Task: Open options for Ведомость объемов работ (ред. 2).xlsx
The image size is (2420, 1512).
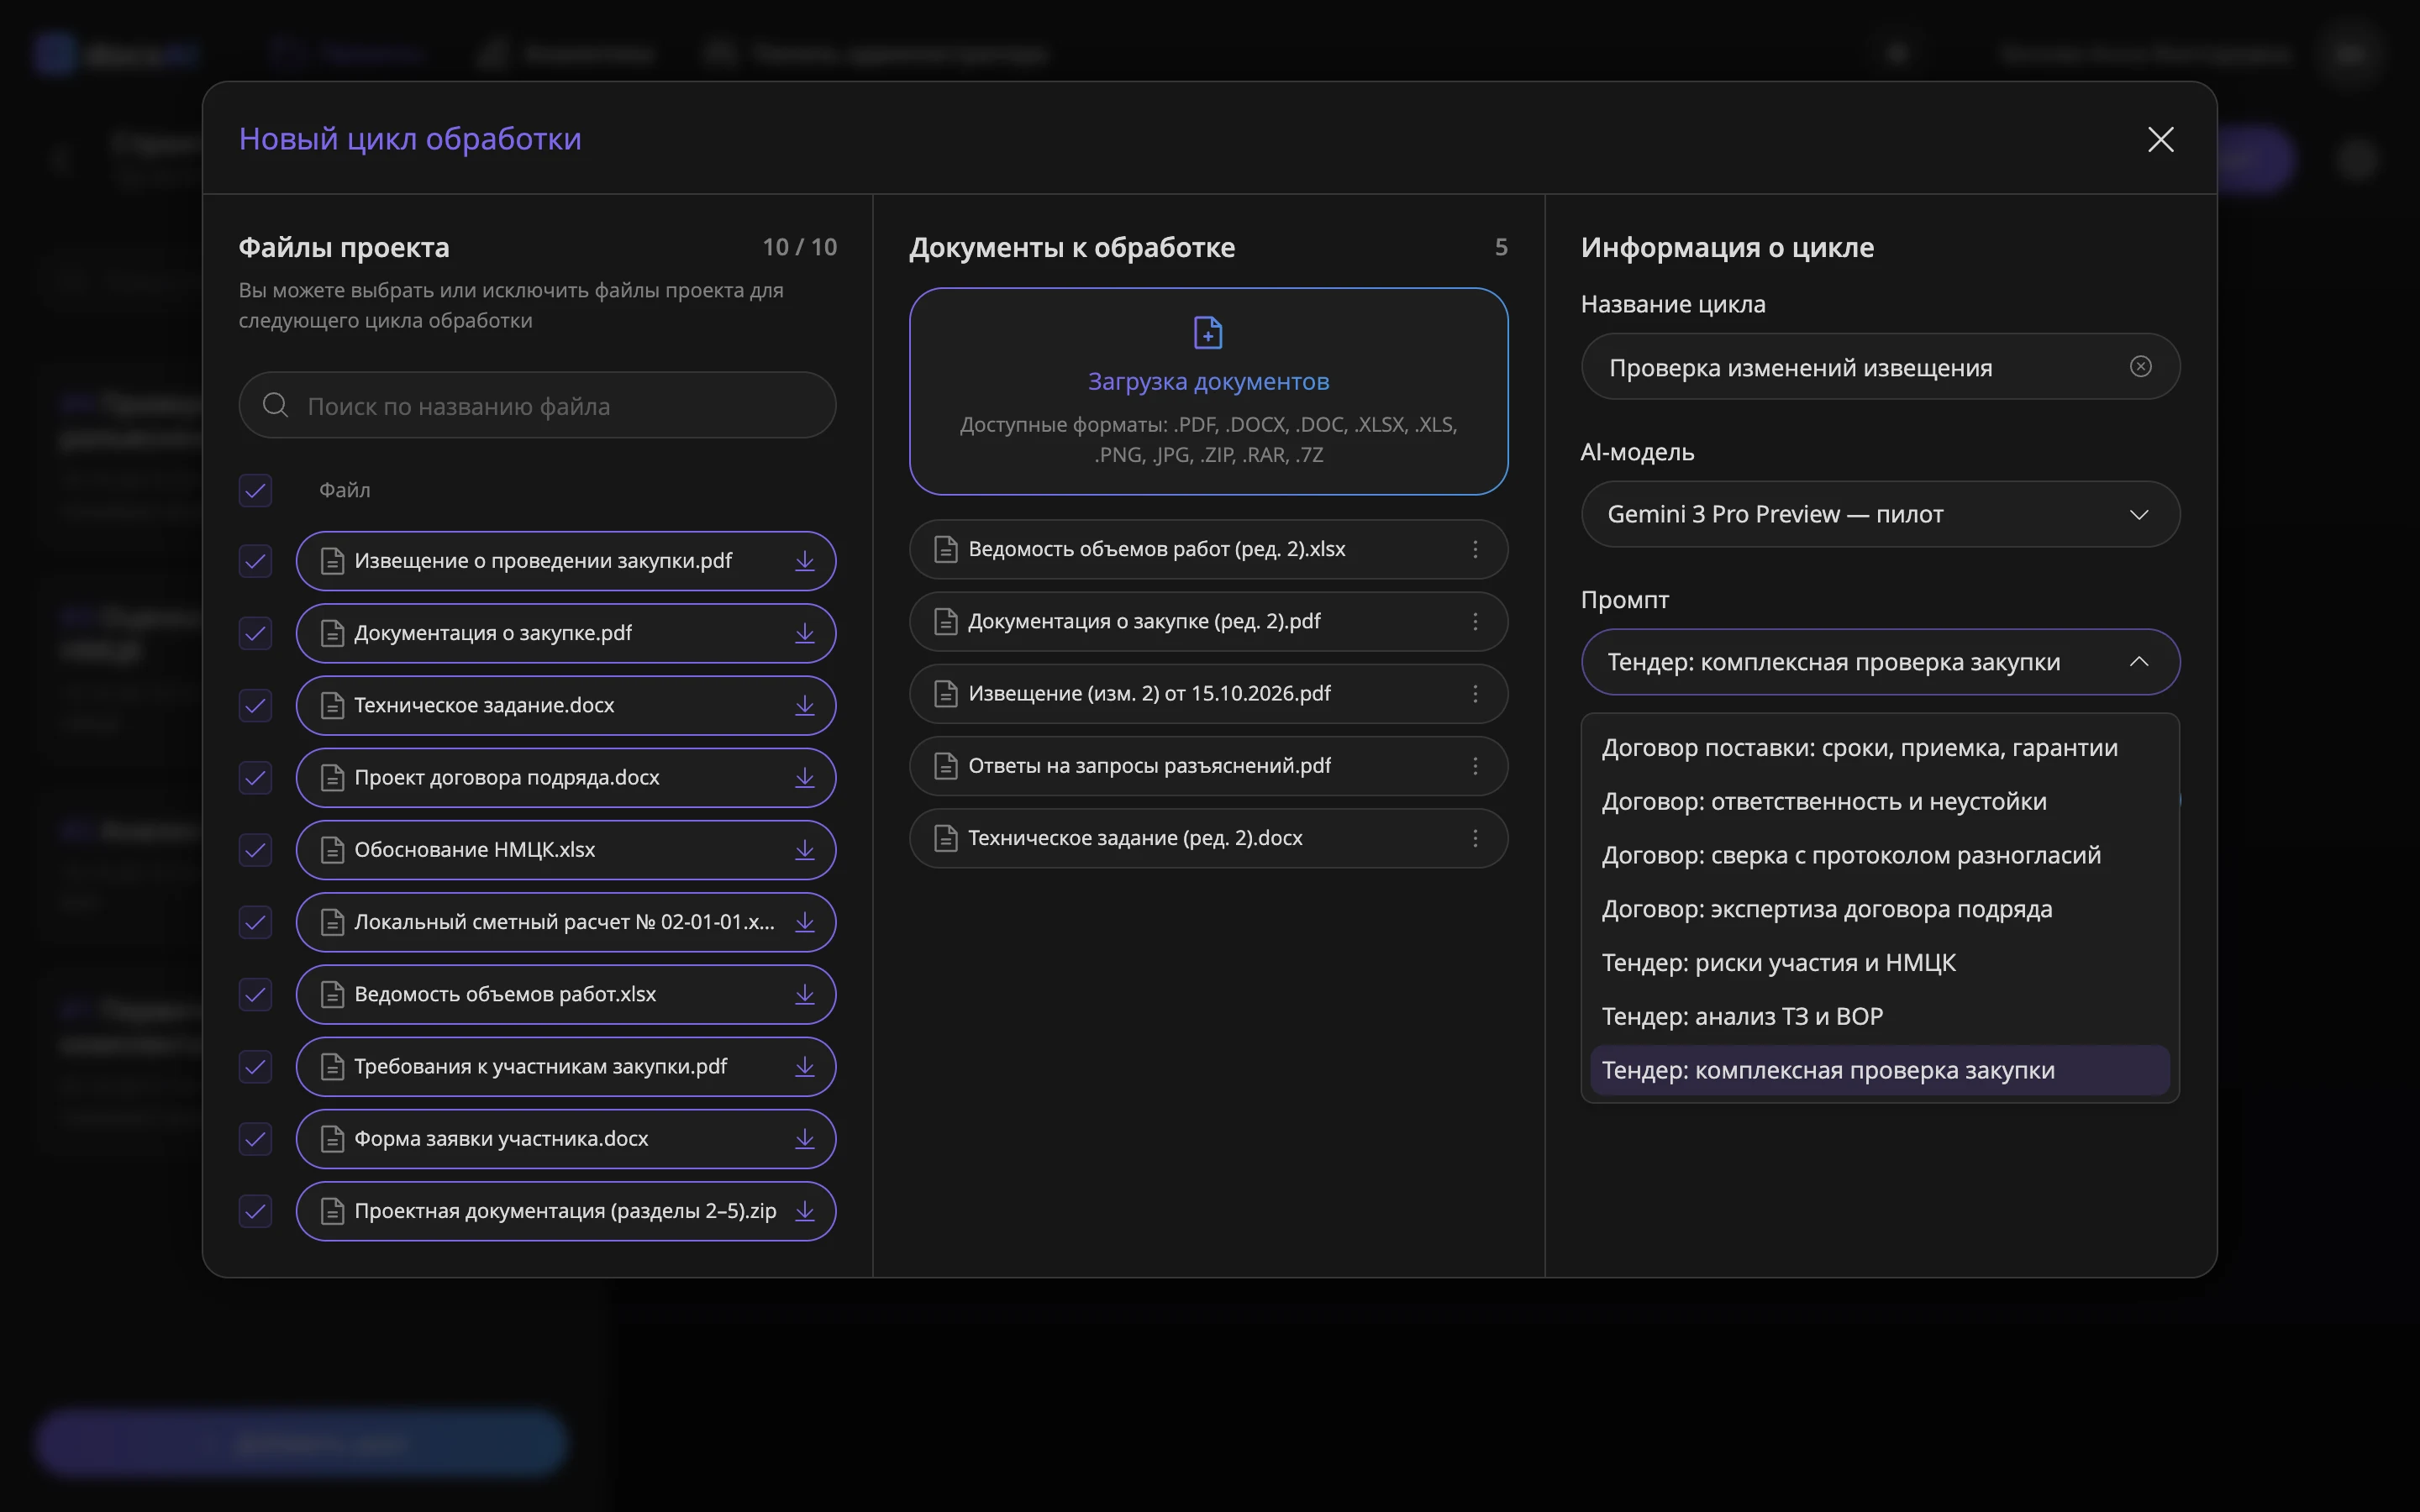Action: (x=1475, y=549)
